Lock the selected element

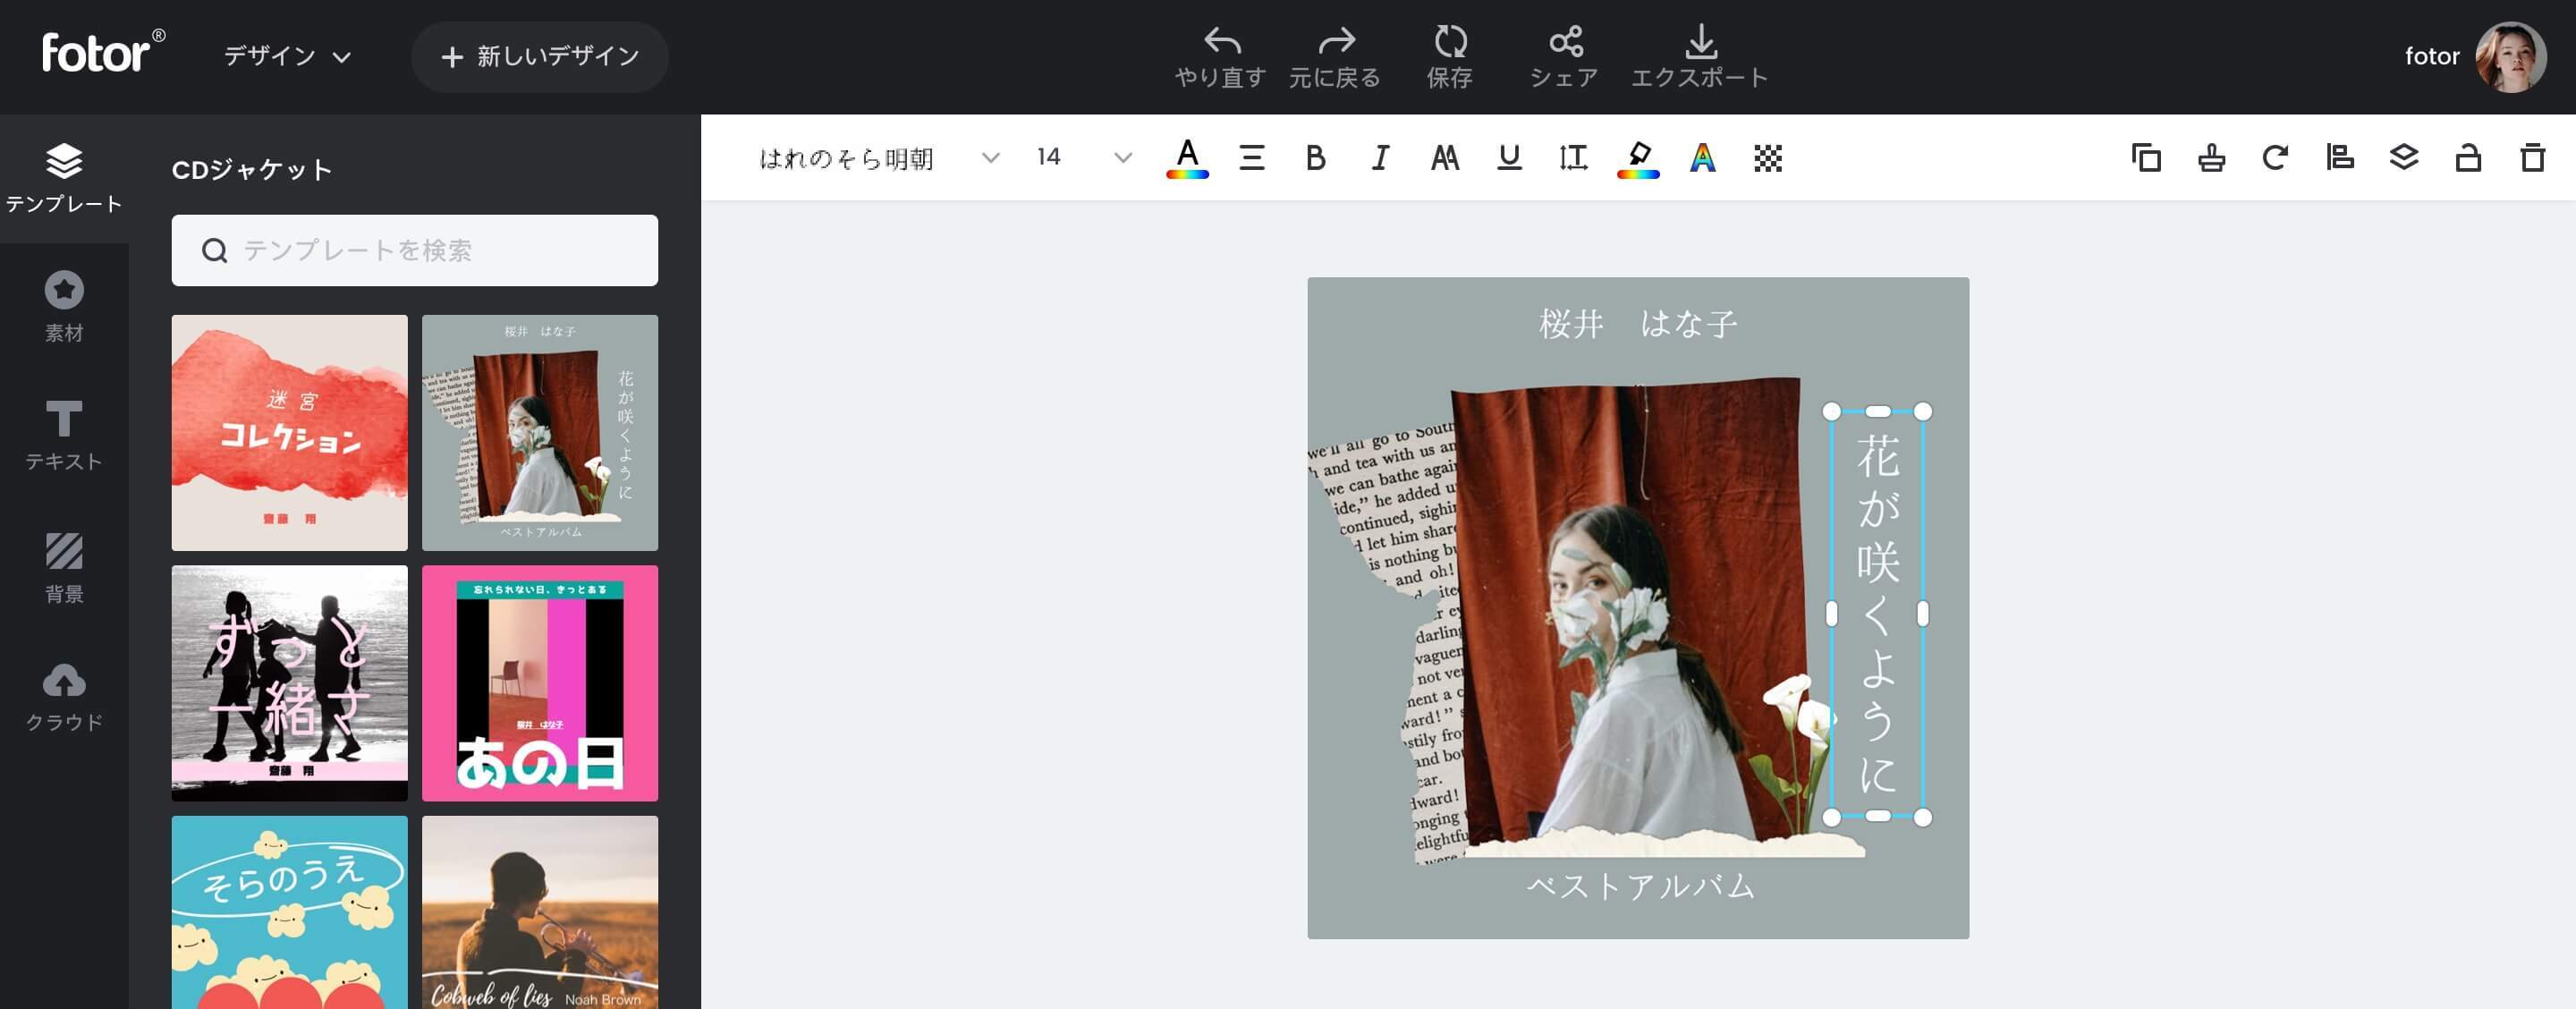point(2468,157)
